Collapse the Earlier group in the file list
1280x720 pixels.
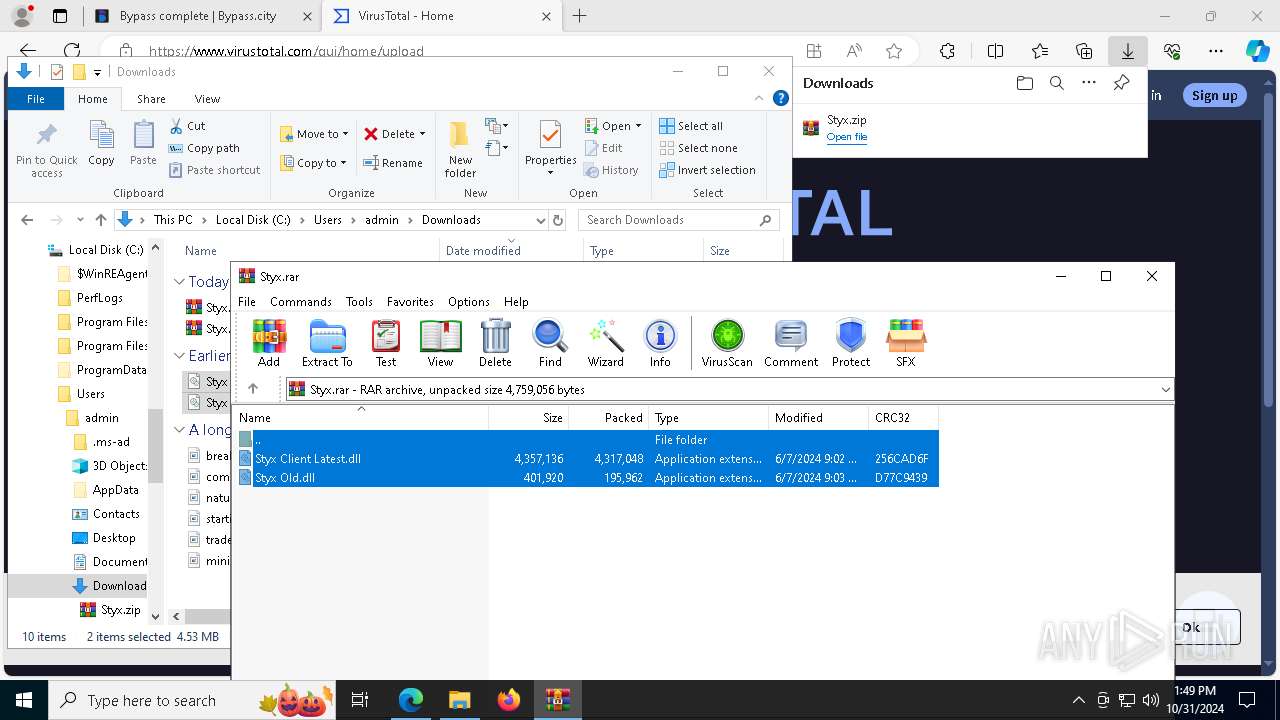pyautogui.click(x=179, y=356)
